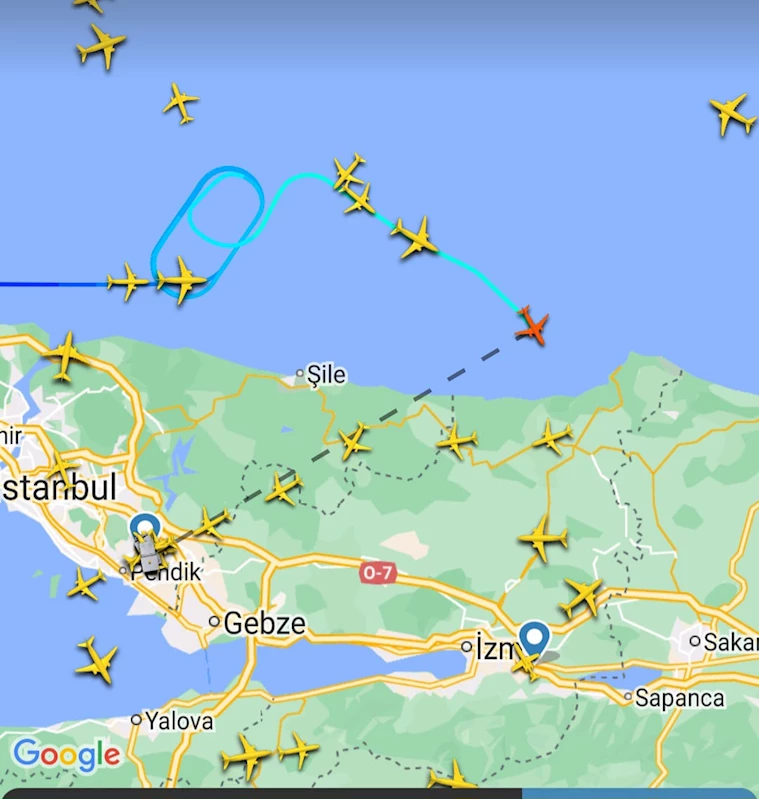Viewport: 759px width, 799px height.
Task: Click the Istanbul city label
Action: click(x=59, y=487)
